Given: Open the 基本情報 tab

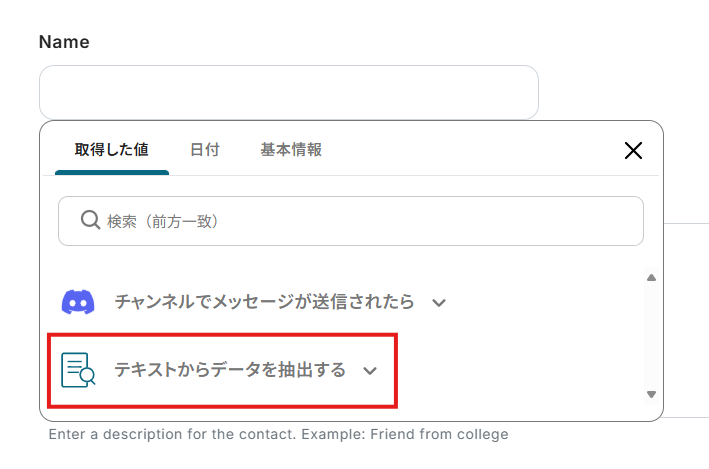Looking at the screenshot, I should click(x=291, y=150).
